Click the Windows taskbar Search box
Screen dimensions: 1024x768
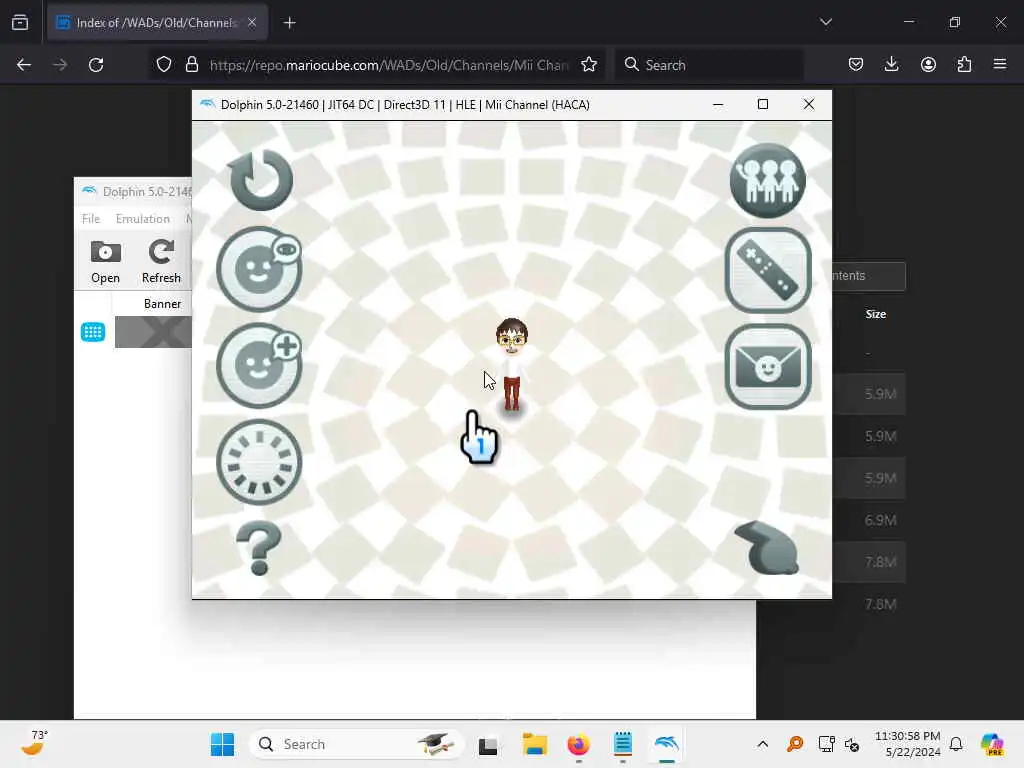pyautogui.click(x=357, y=744)
